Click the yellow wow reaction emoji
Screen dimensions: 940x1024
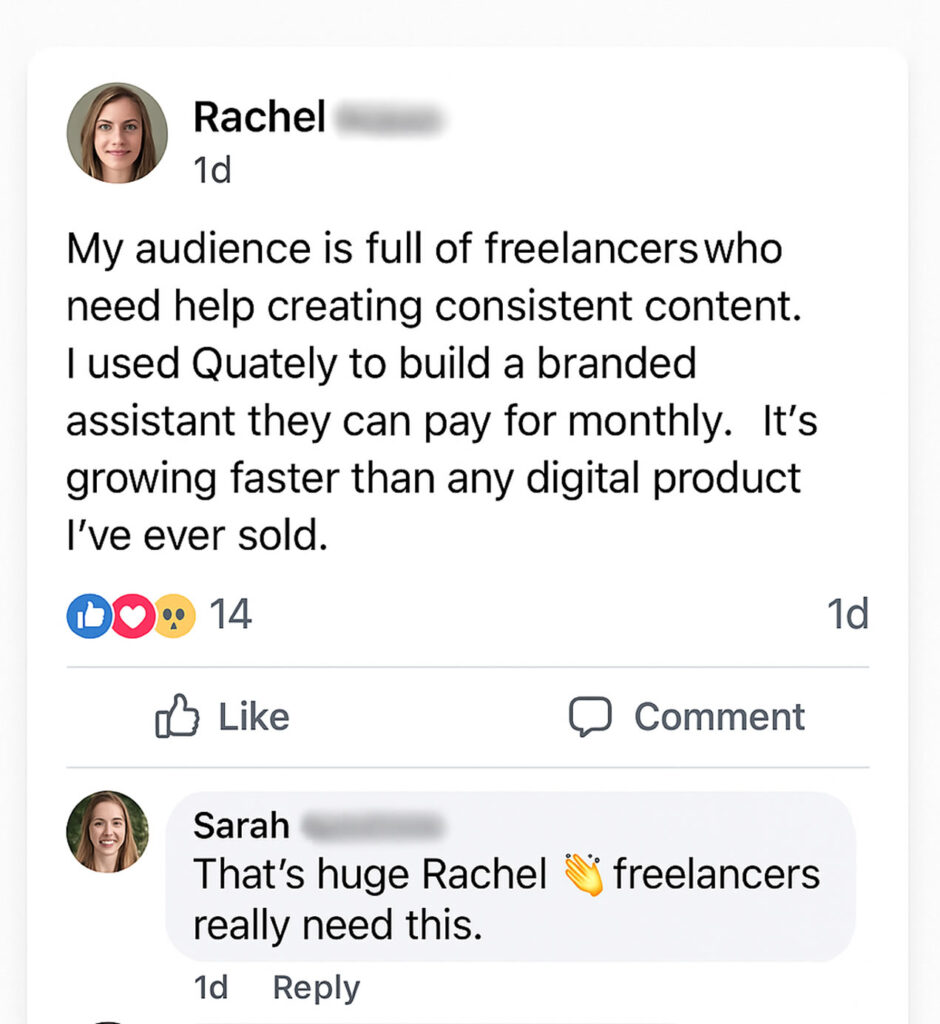point(174,615)
